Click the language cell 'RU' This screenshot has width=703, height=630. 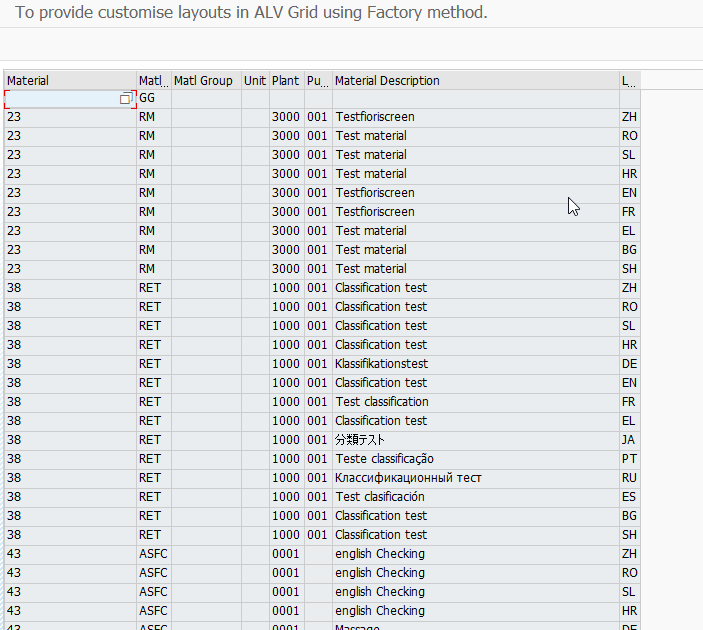[629, 478]
